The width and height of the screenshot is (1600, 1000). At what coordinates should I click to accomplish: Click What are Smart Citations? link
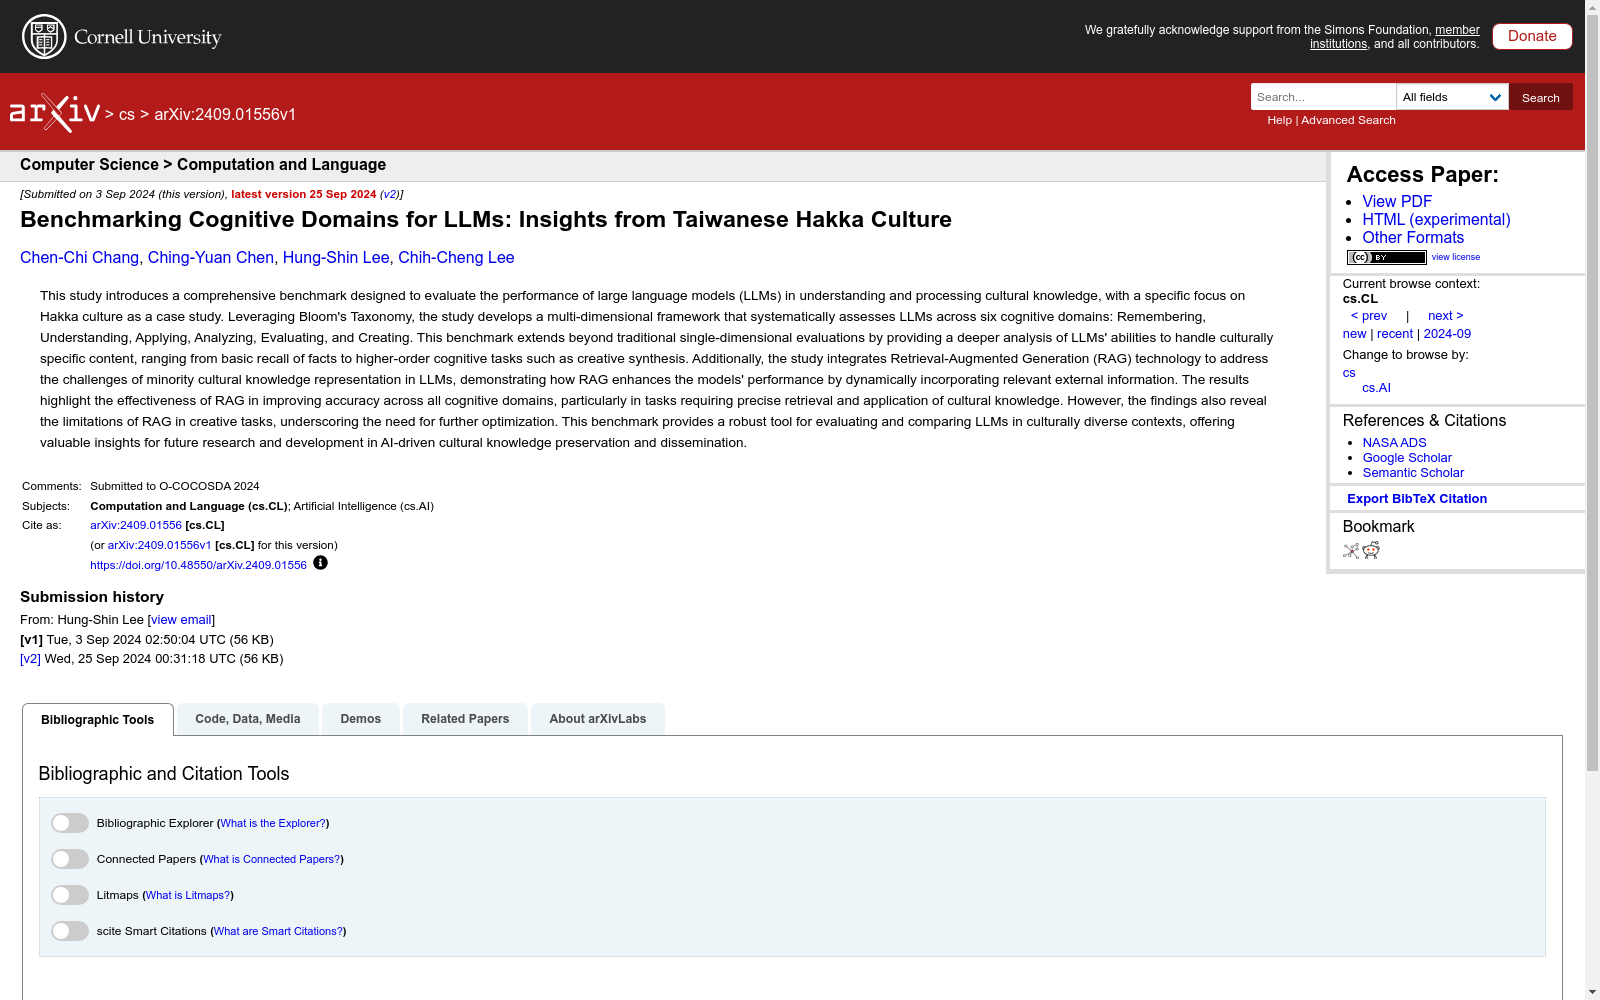tap(278, 931)
